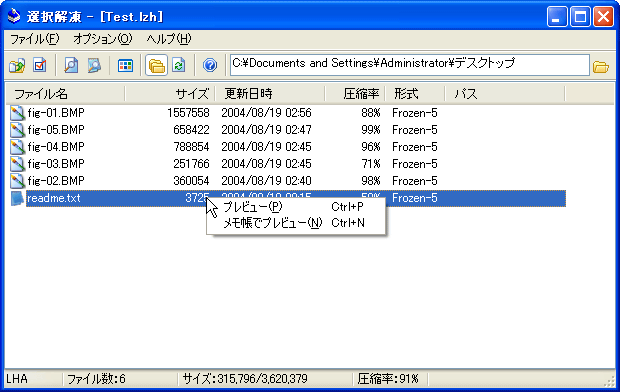Click the size value 360054
This screenshot has width=620, height=392.
click(x=191, y=181)
